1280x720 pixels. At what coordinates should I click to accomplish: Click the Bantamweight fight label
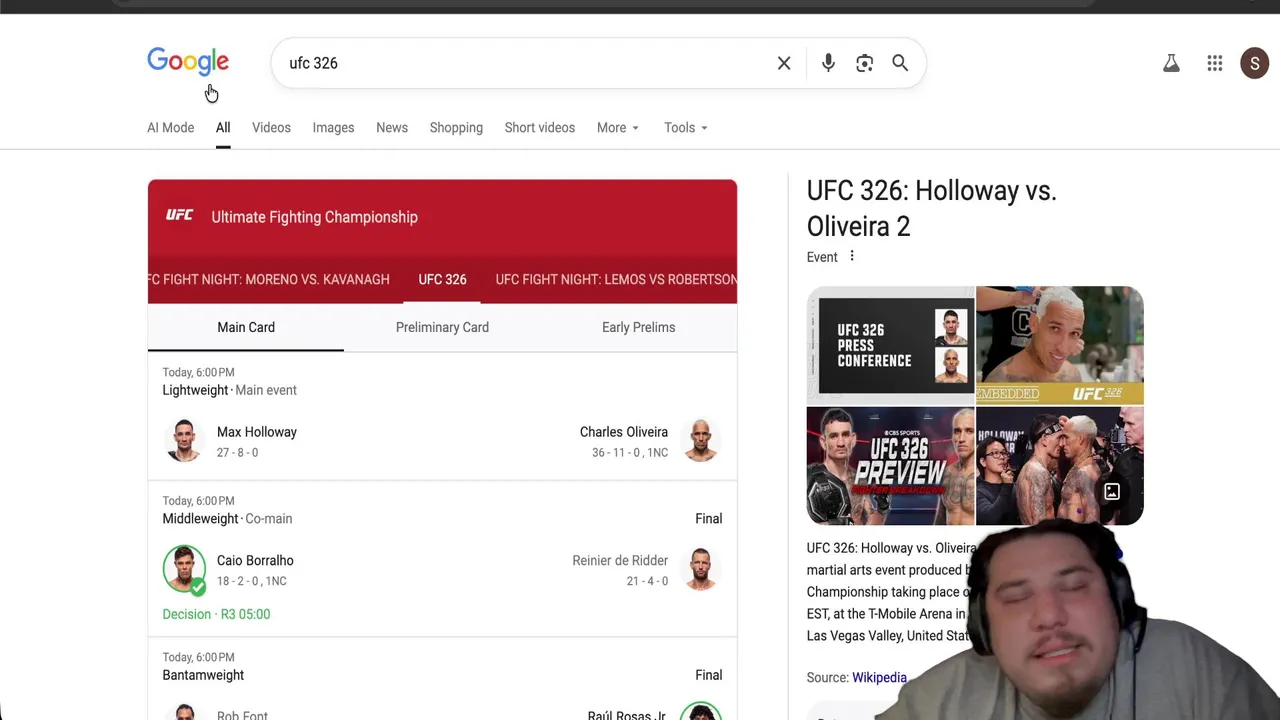[203, 675]
